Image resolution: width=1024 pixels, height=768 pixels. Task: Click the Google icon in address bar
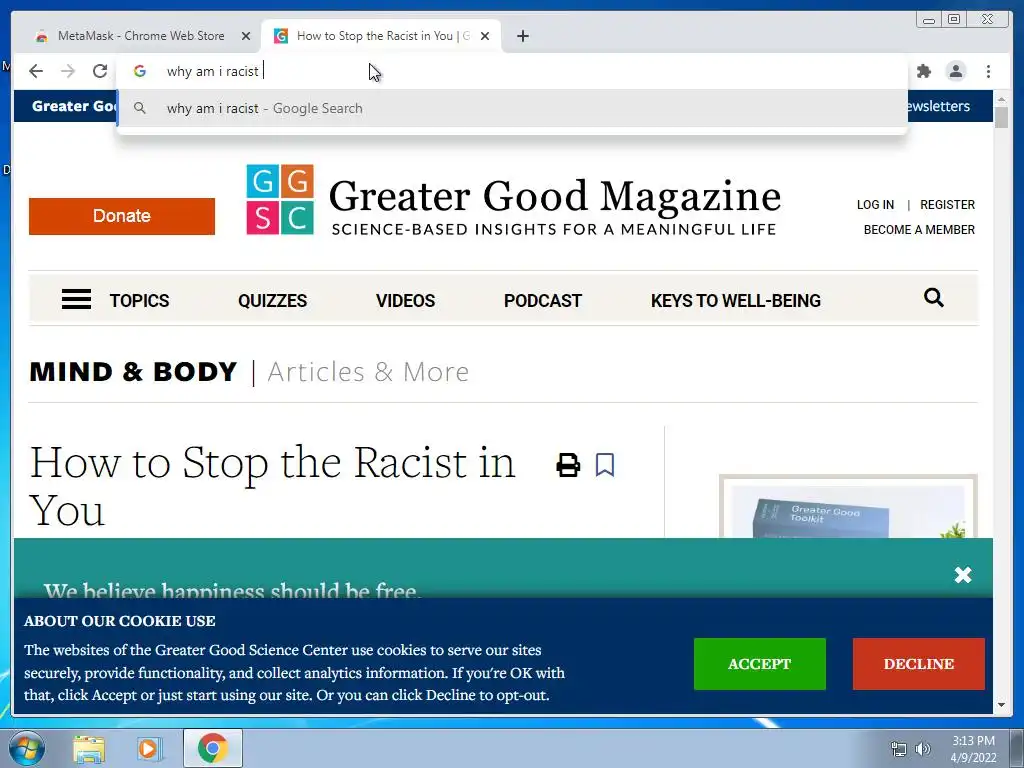(140, 71)
